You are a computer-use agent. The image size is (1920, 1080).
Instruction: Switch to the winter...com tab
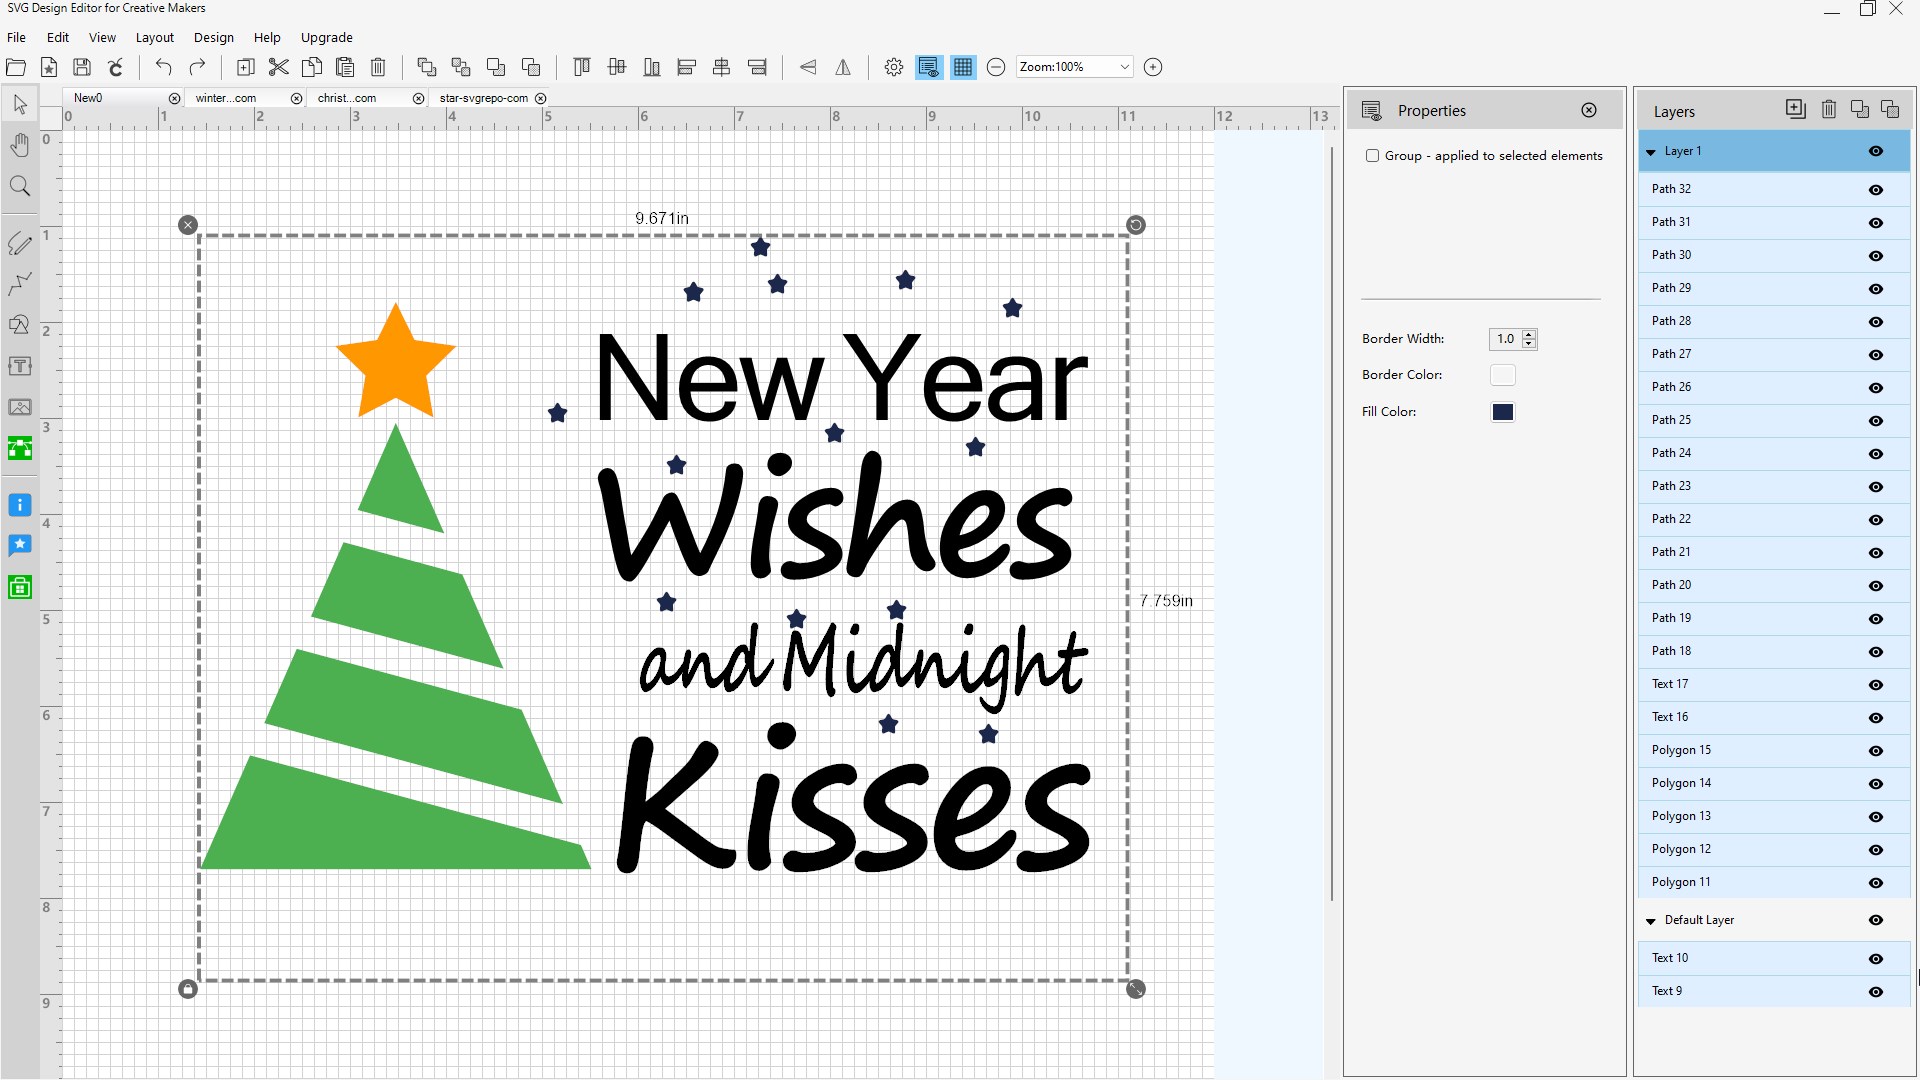tap(226, 98)
